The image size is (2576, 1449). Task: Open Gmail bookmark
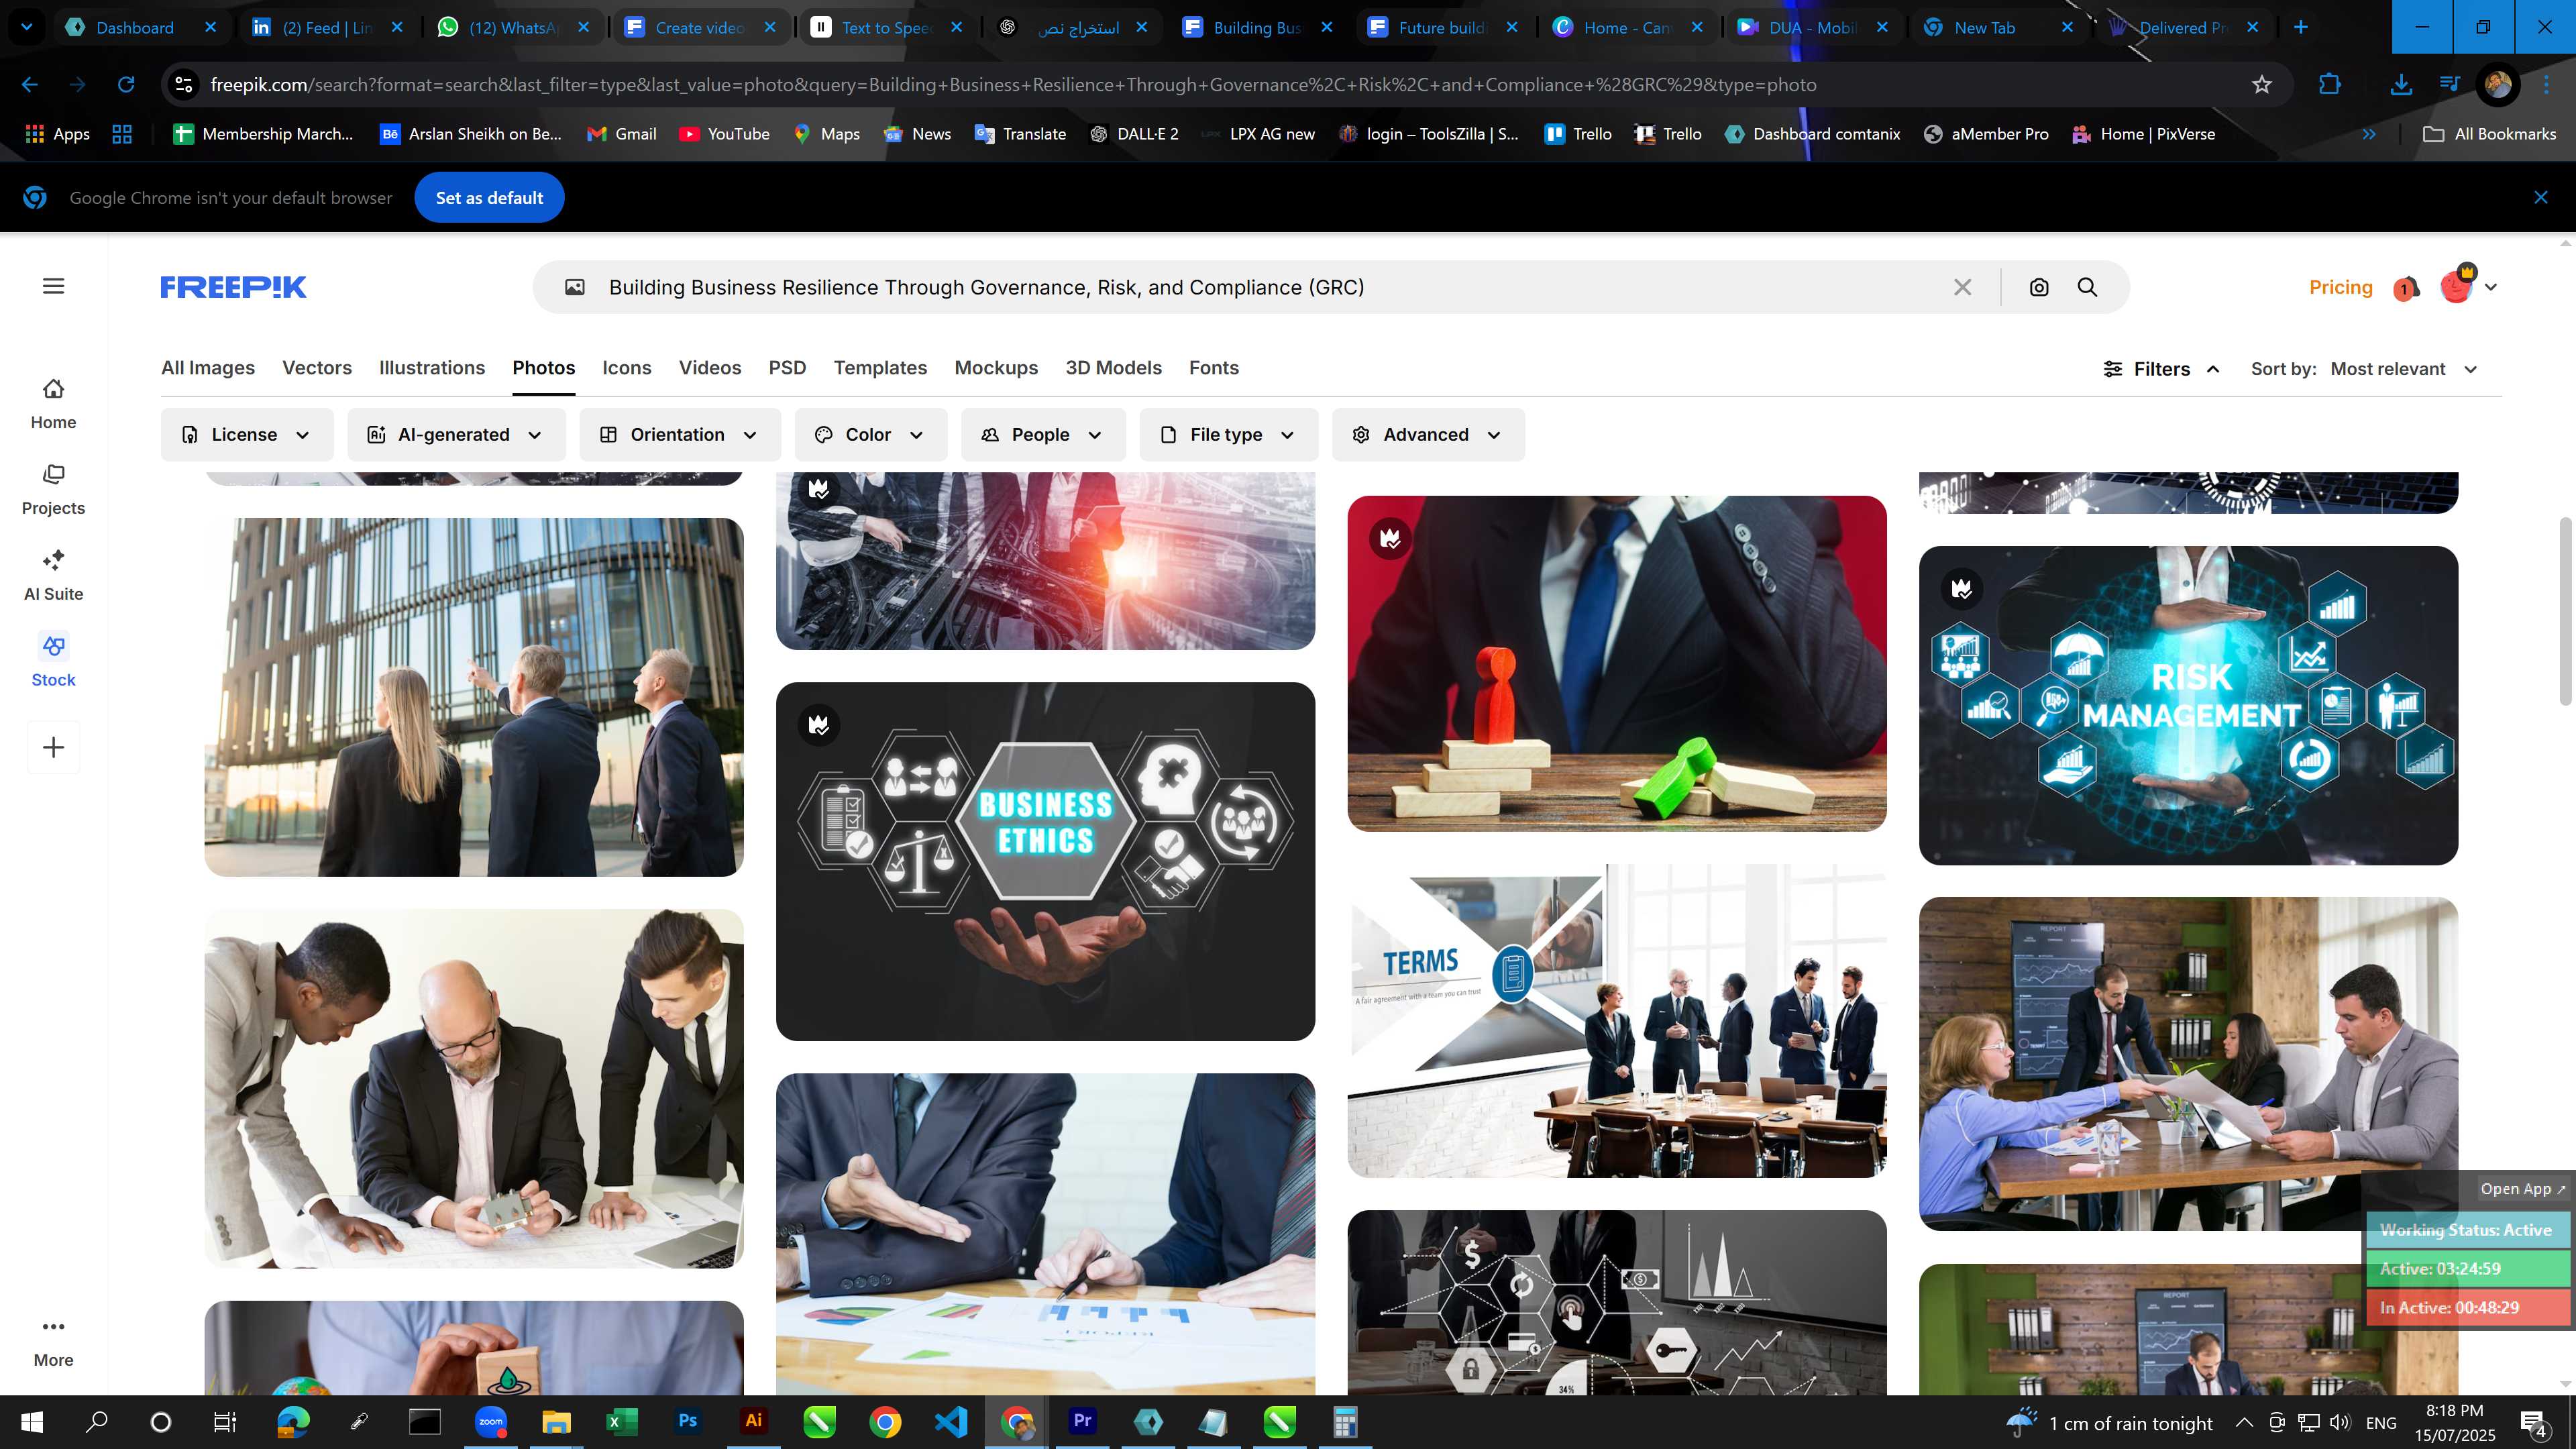click(x=622, y=134)
